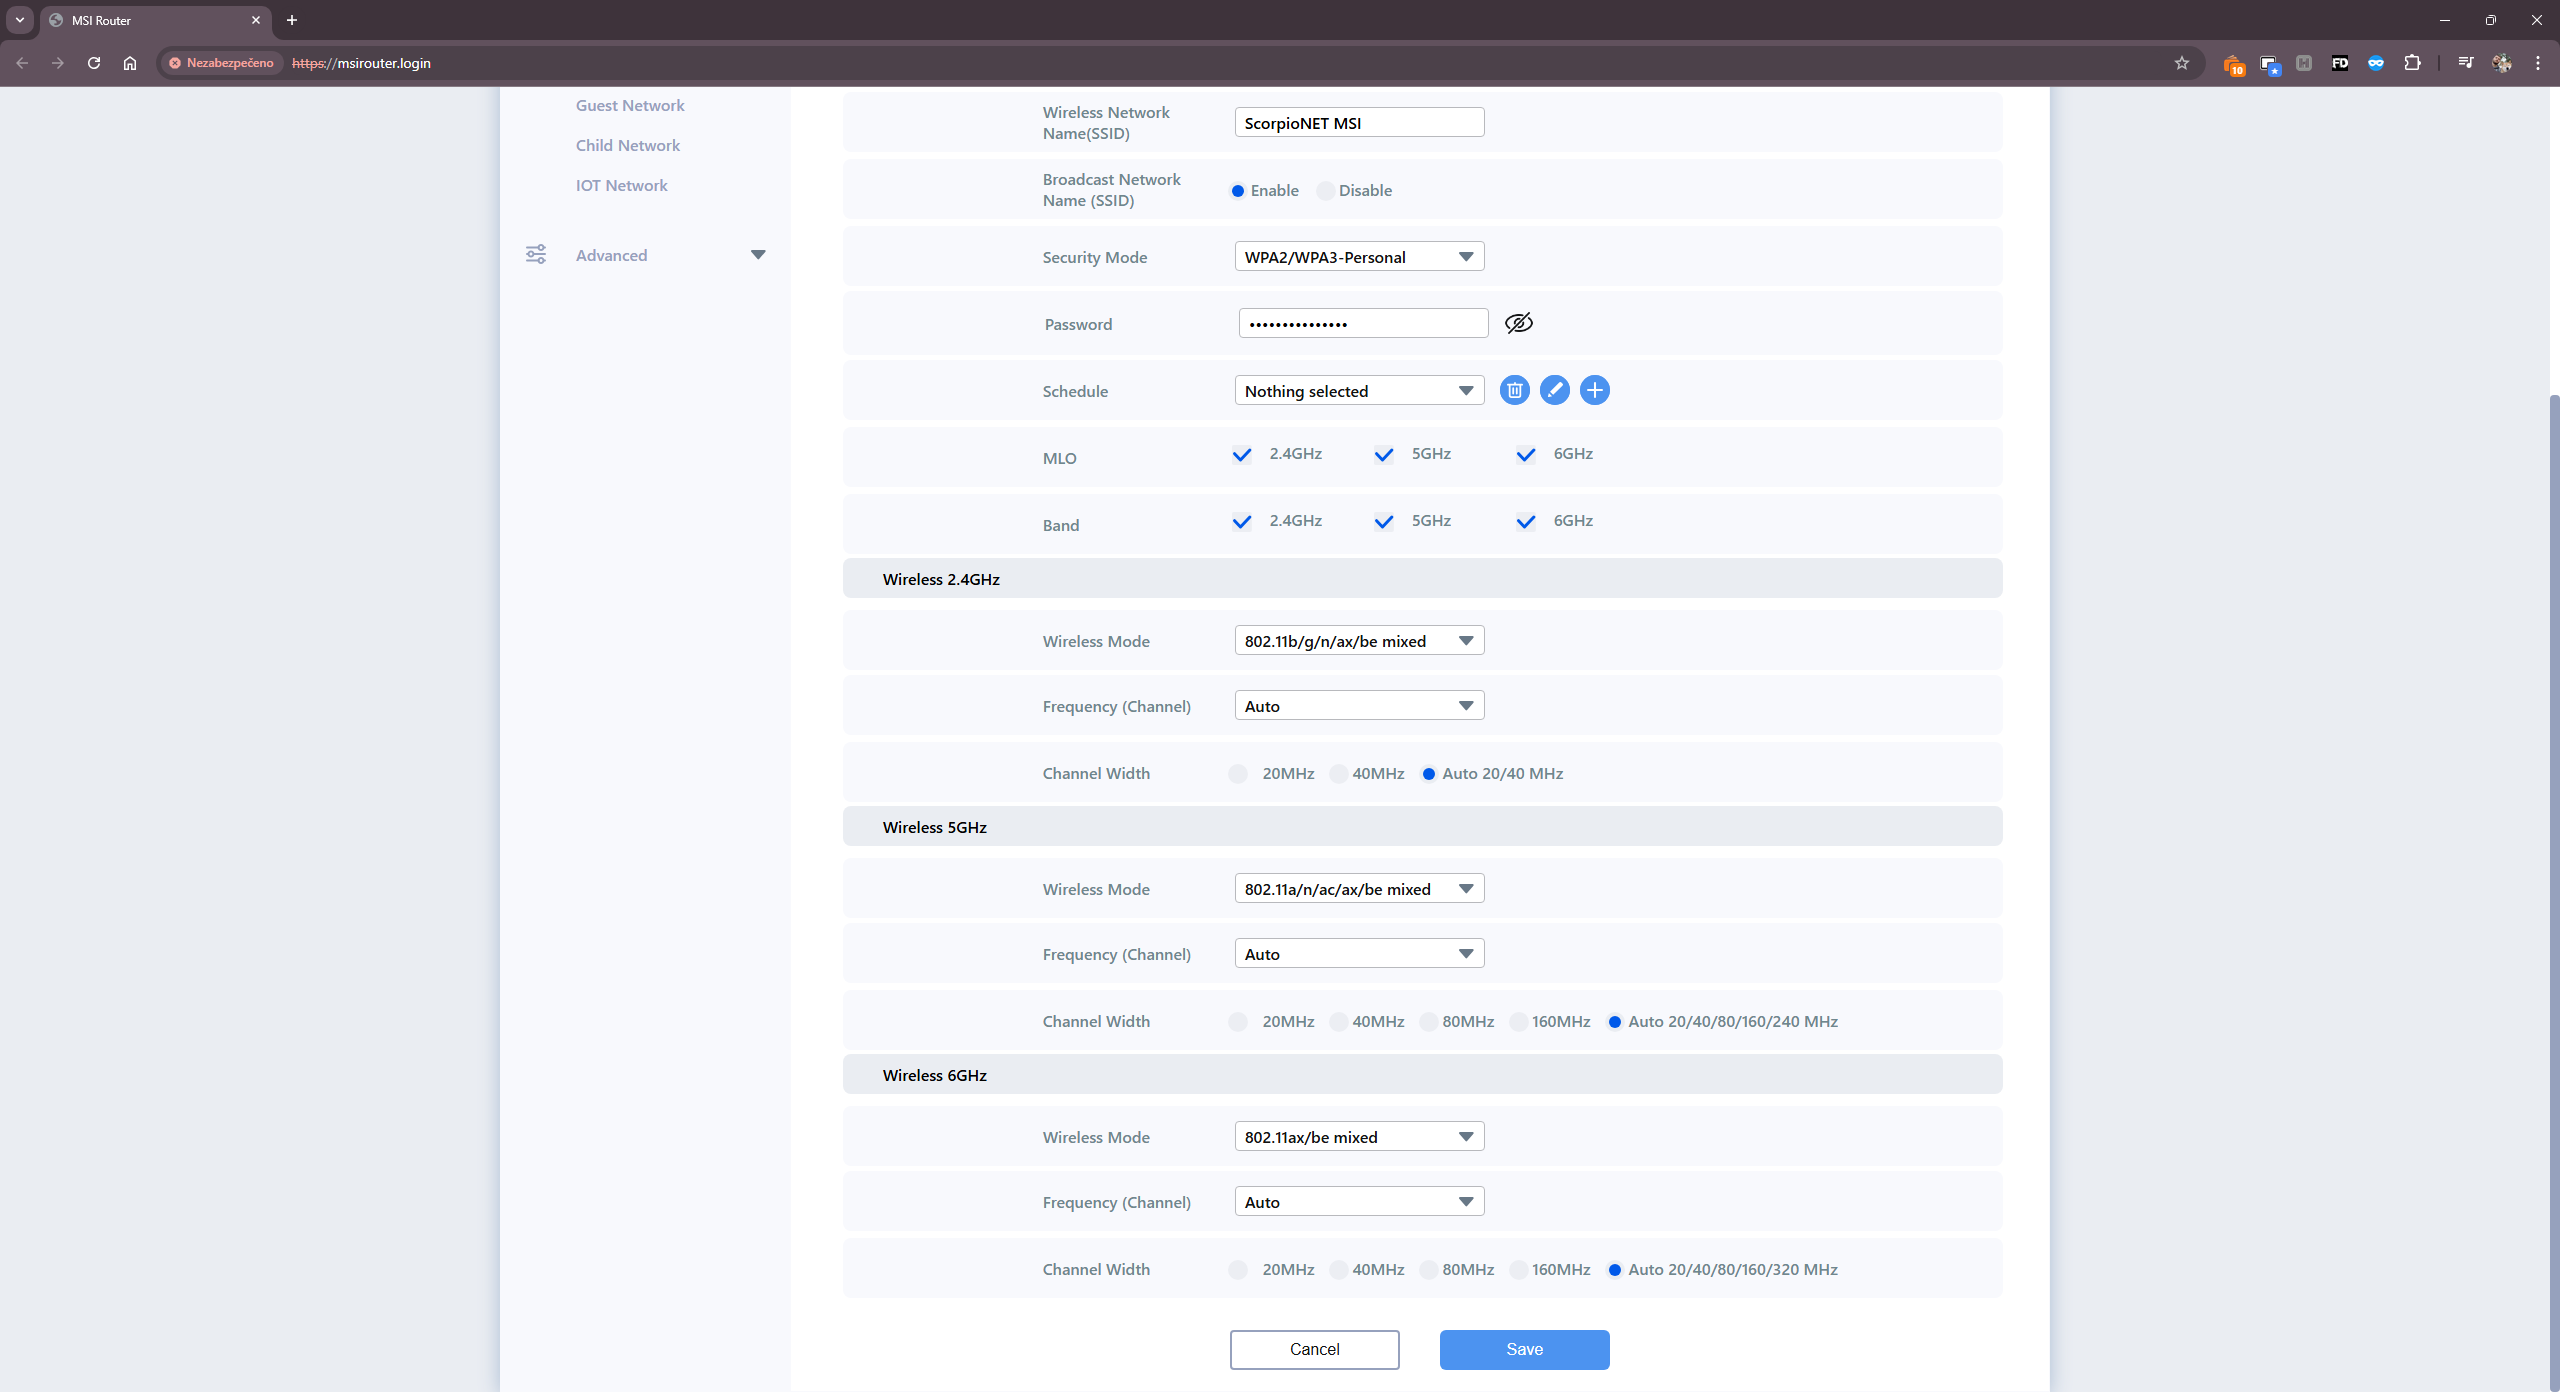Bookmark this page with the star icon
The height and width of the screenshot is (1392, 2560).
tap(2181, 63)
